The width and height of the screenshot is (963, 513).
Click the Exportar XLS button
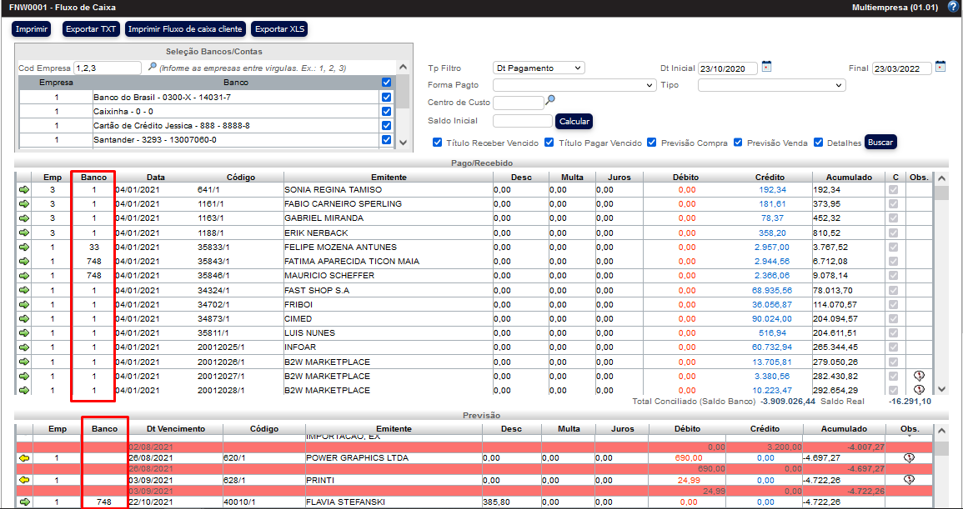pos(279,29)
